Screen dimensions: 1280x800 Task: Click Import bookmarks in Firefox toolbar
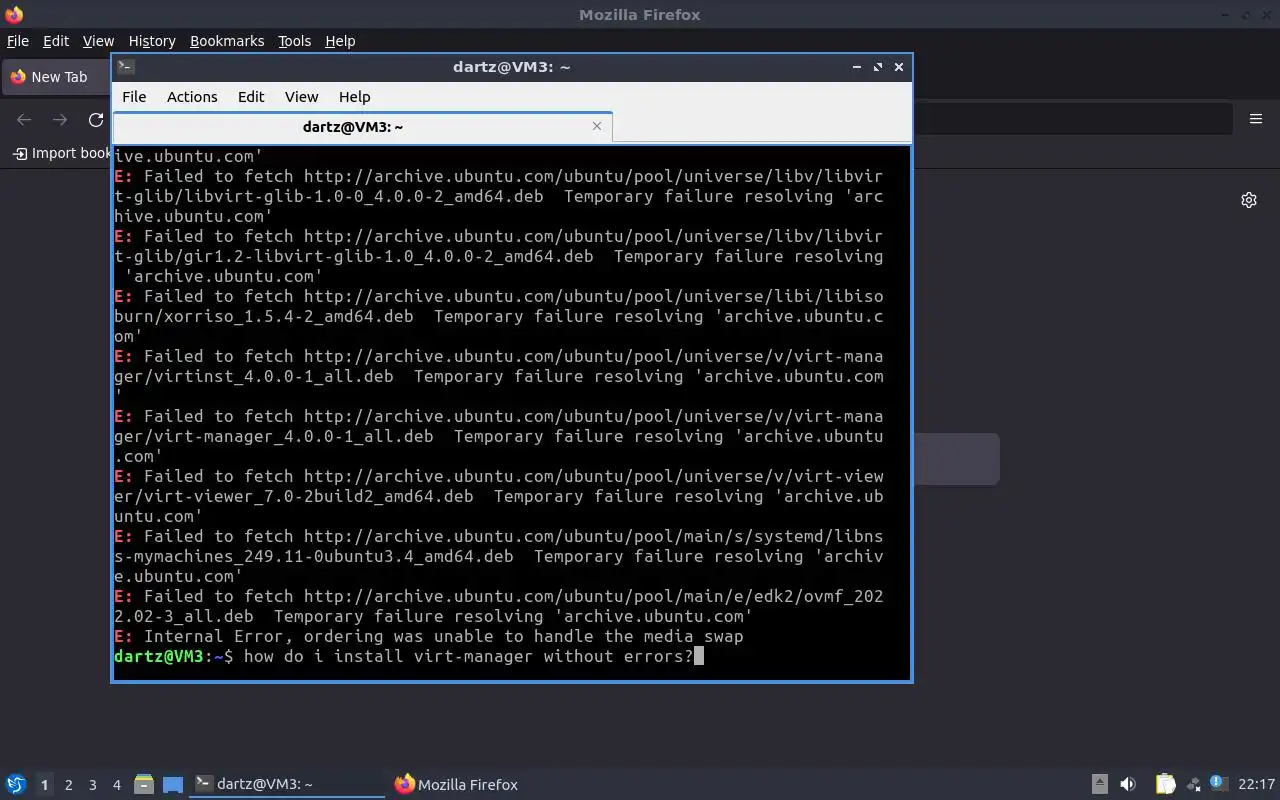tap(62, 153)
